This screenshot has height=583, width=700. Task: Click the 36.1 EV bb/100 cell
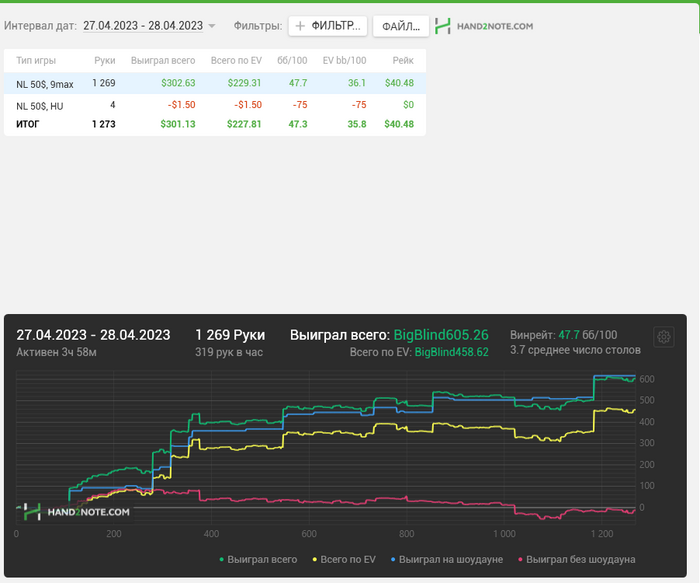(x=357, y=83)
